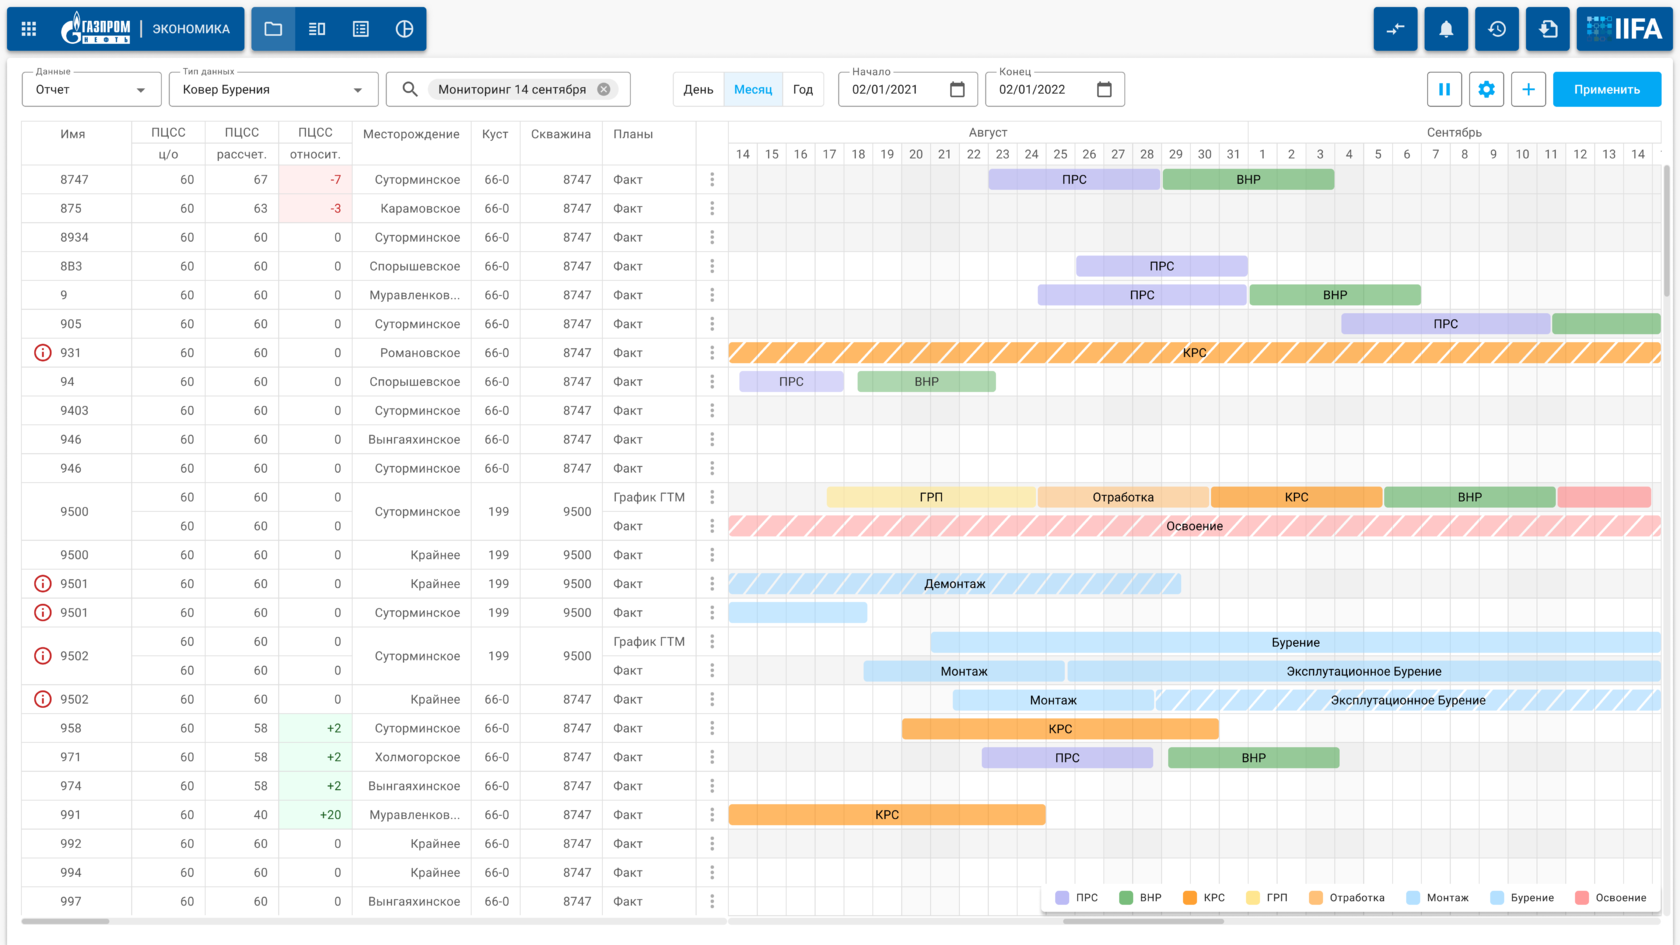
Task: Open the row menu for well 875
Action: coord(712,209)
